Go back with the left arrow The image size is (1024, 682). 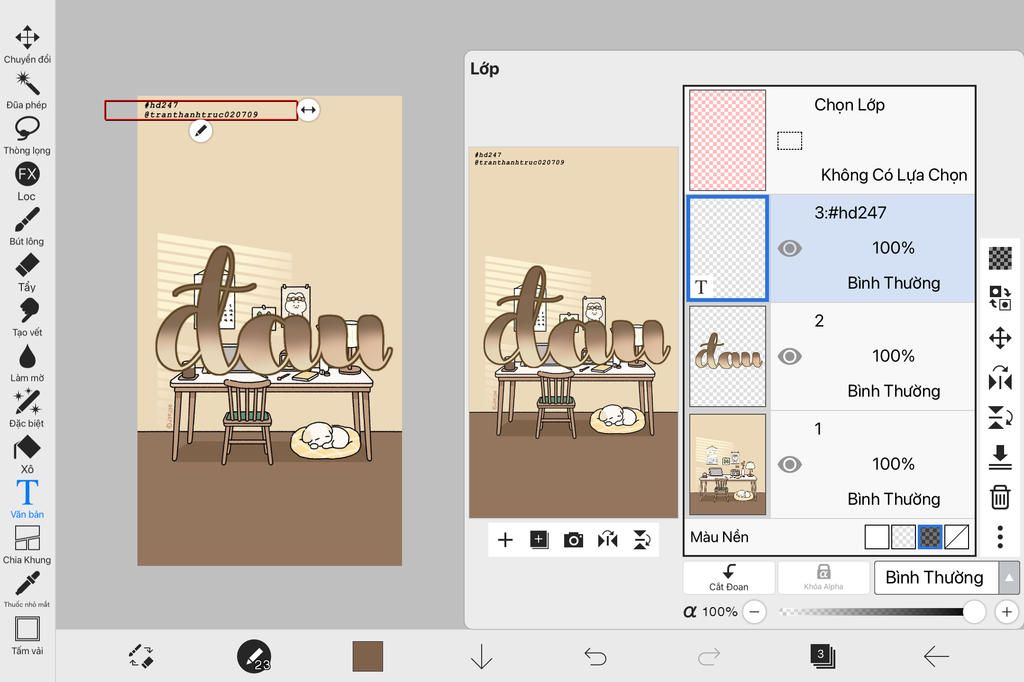click(936, 656)
